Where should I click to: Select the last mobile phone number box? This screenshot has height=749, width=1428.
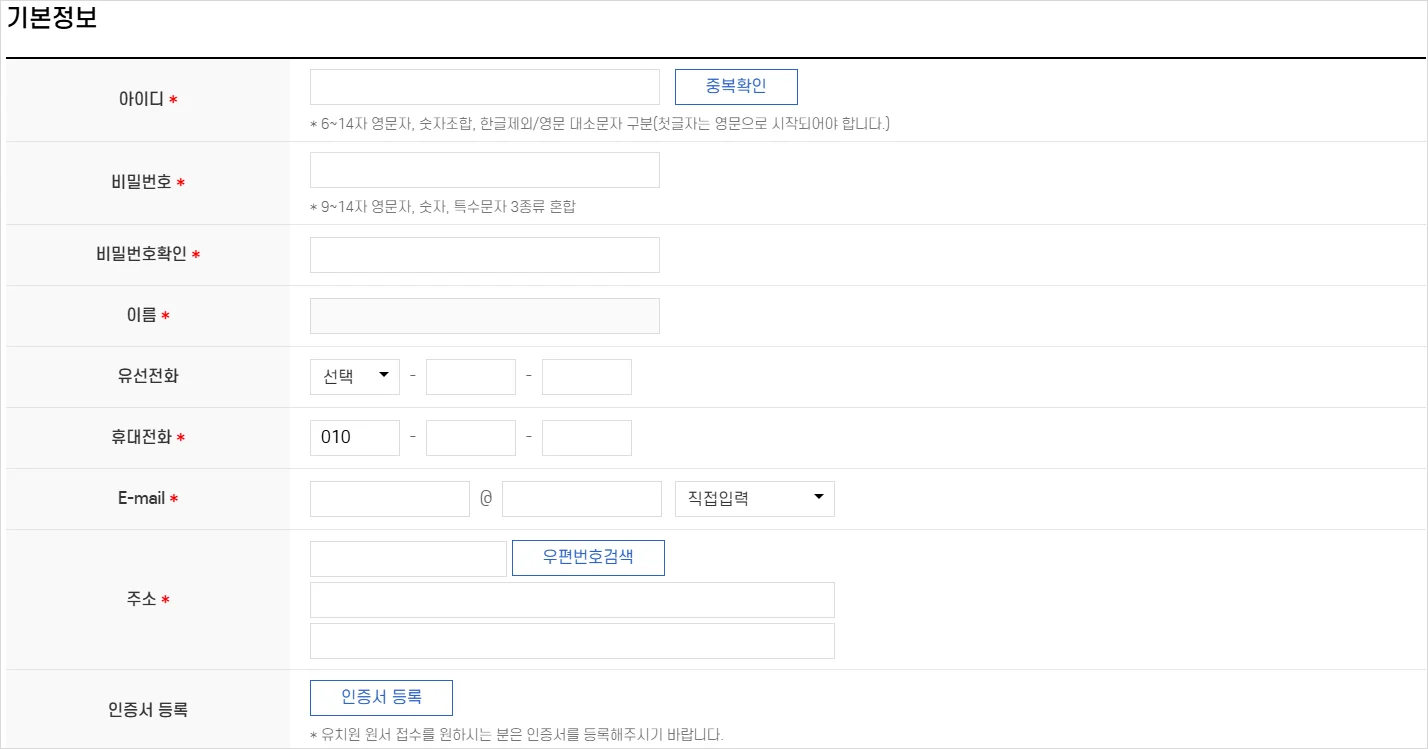(586, 437)
